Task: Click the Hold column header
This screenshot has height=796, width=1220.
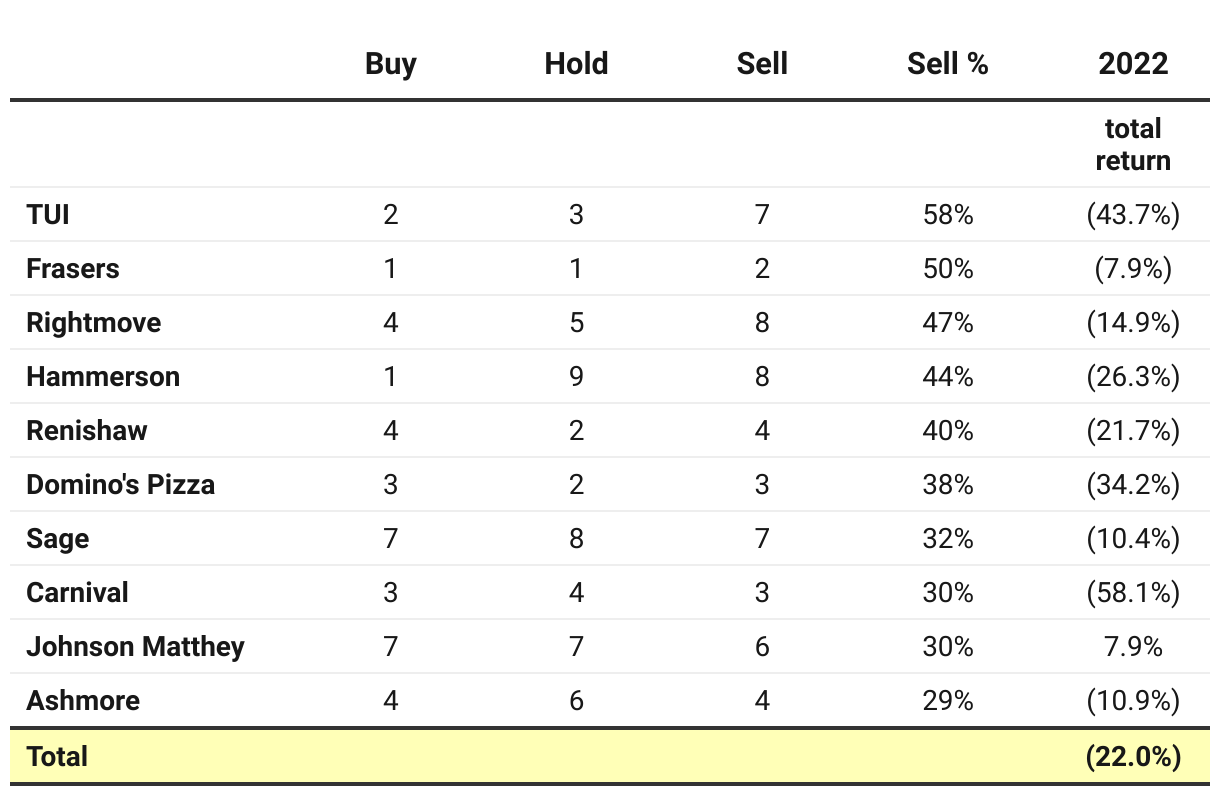Action: (x=576, y=64)
